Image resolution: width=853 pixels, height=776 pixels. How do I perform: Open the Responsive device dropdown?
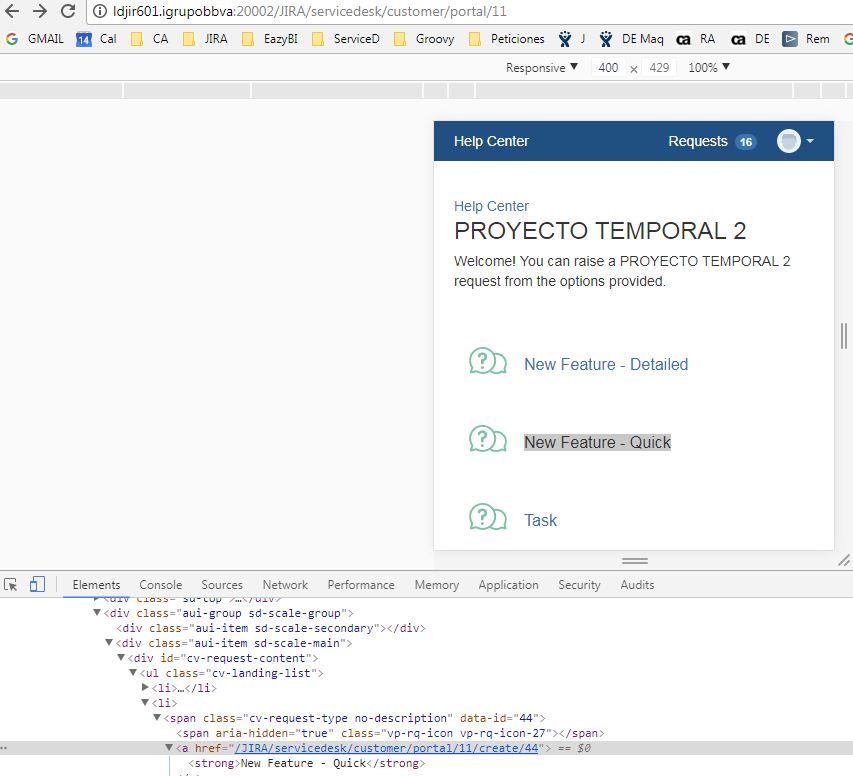pos(541,67)
